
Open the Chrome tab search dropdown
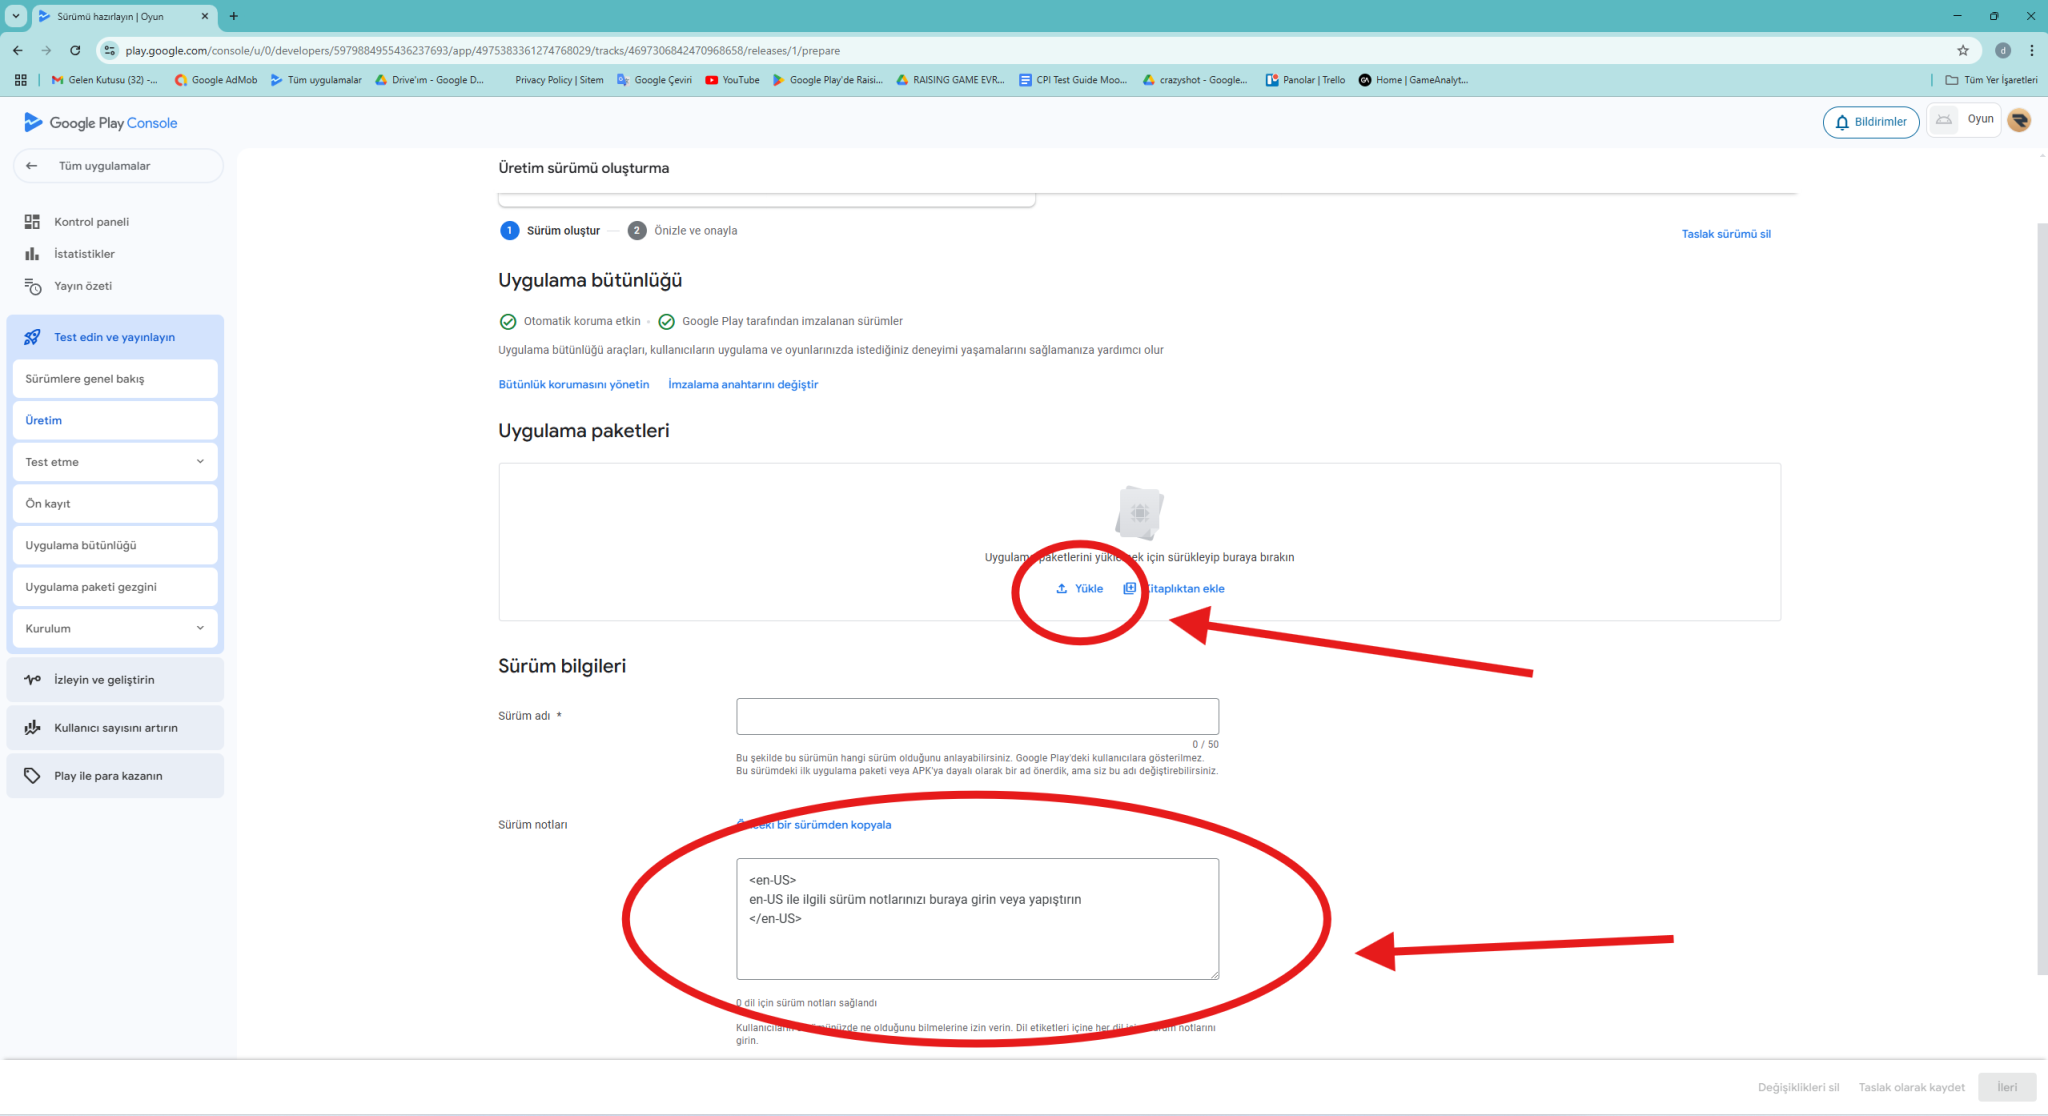click(16, 16)
